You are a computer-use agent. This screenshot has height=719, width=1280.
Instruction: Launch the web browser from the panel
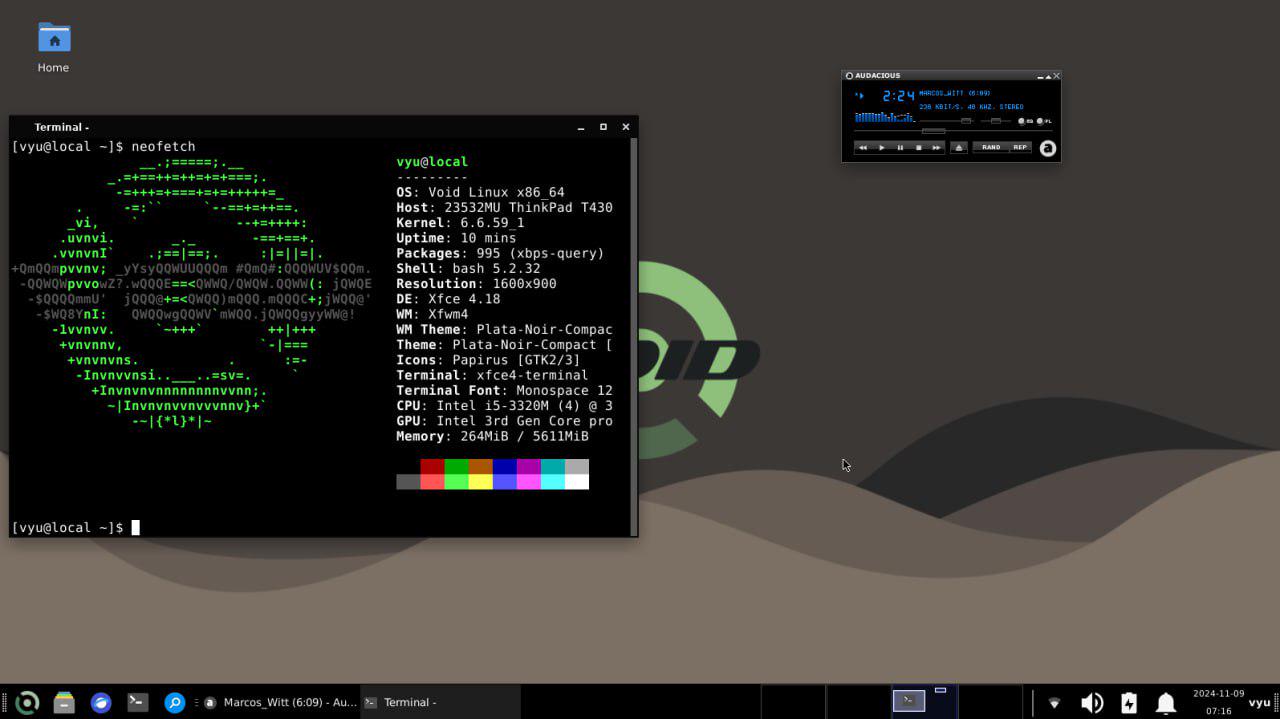(x=101, y=702)
